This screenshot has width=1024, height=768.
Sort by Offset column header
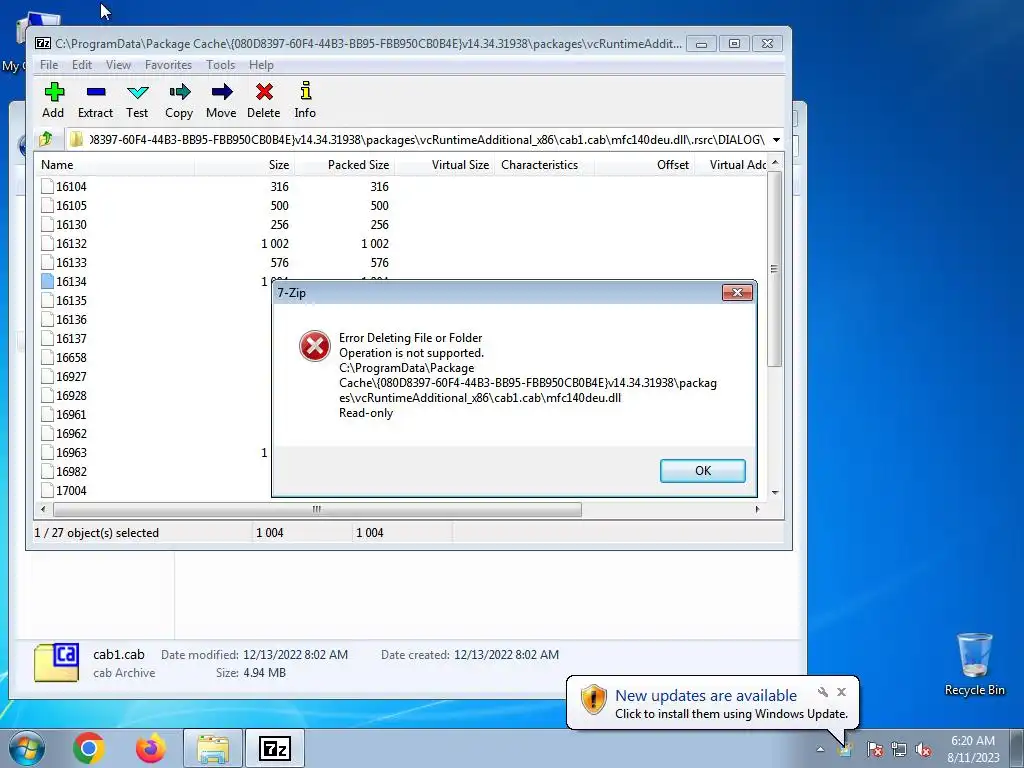click(644, 165)
